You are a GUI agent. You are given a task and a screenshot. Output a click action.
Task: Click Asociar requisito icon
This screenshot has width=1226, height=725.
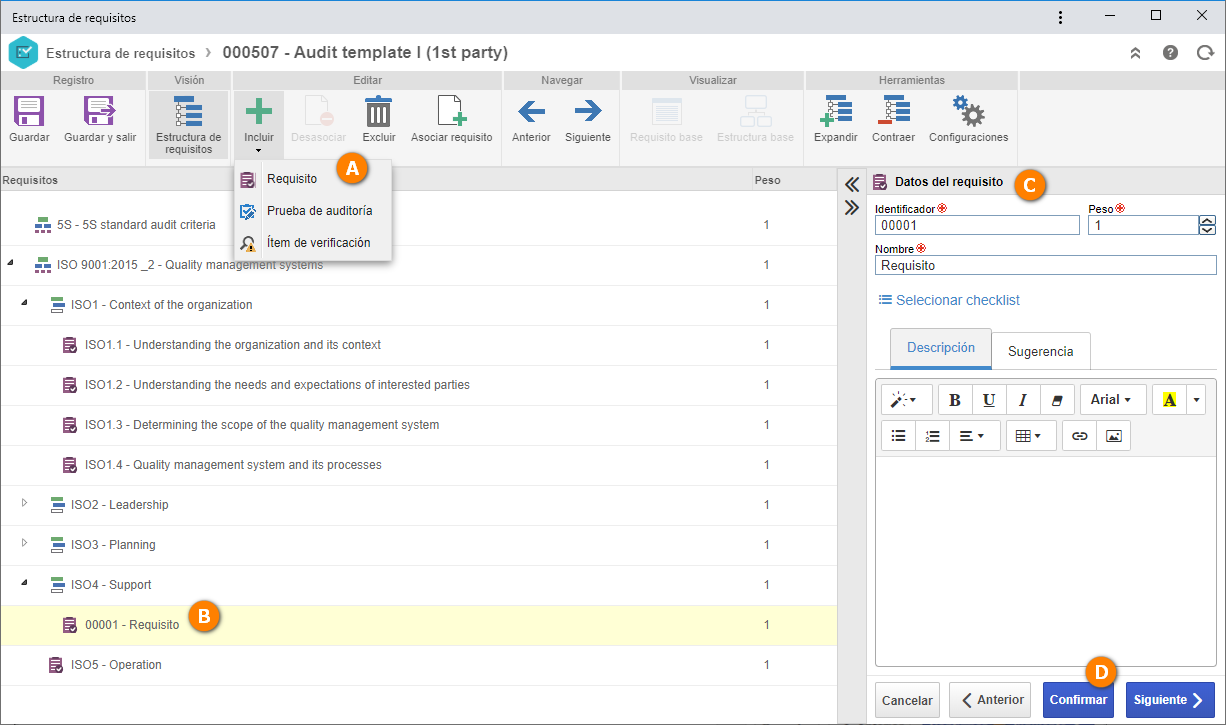pos(452,111)
